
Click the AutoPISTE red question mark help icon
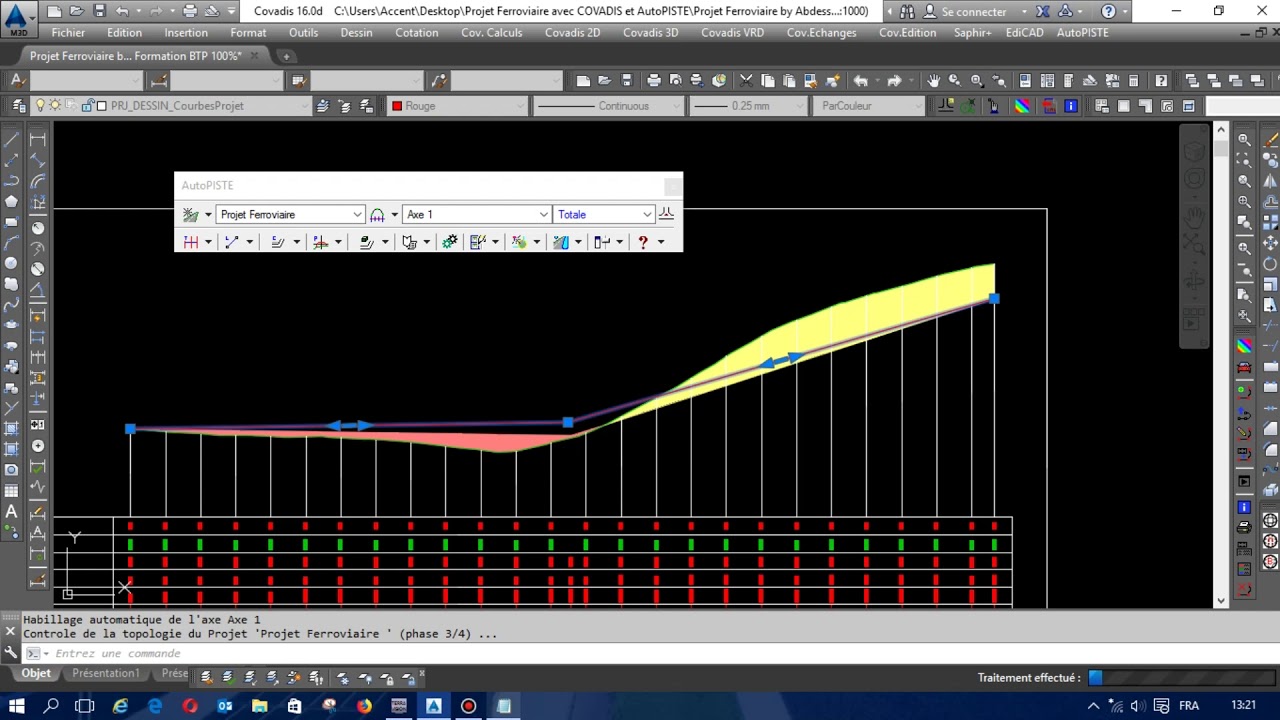pyautogui.click(x=643, y=242)
